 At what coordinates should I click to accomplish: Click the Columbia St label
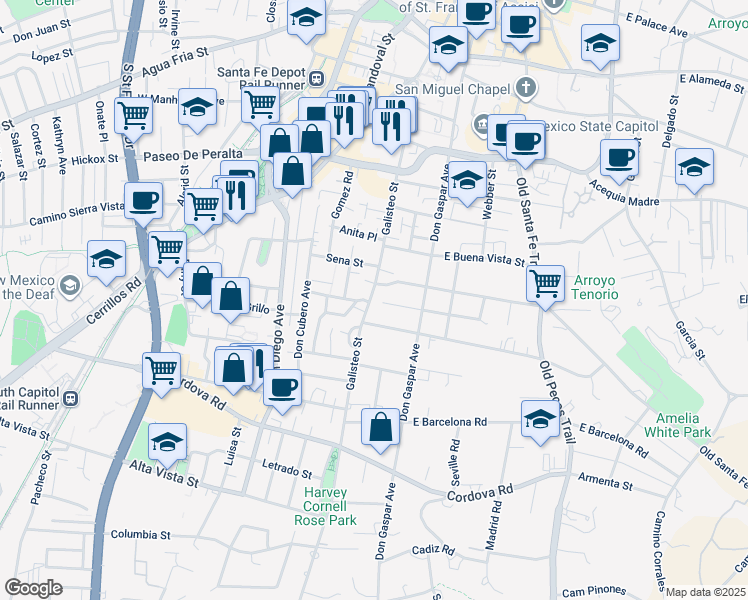[140, 534]
